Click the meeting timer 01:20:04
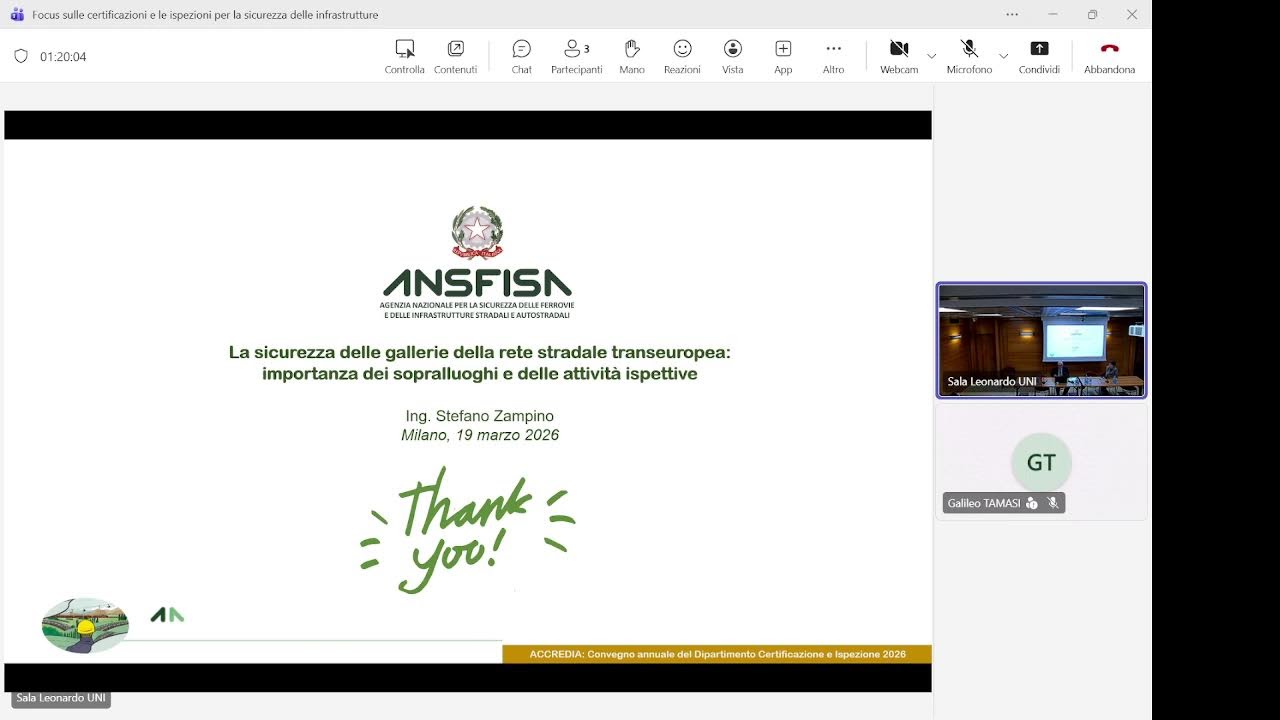 tap(63, 57)
